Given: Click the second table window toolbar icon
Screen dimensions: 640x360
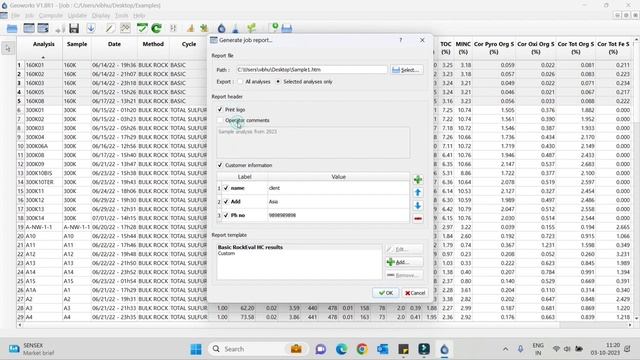Looking at the screenshot, I should tap(29, 28).
